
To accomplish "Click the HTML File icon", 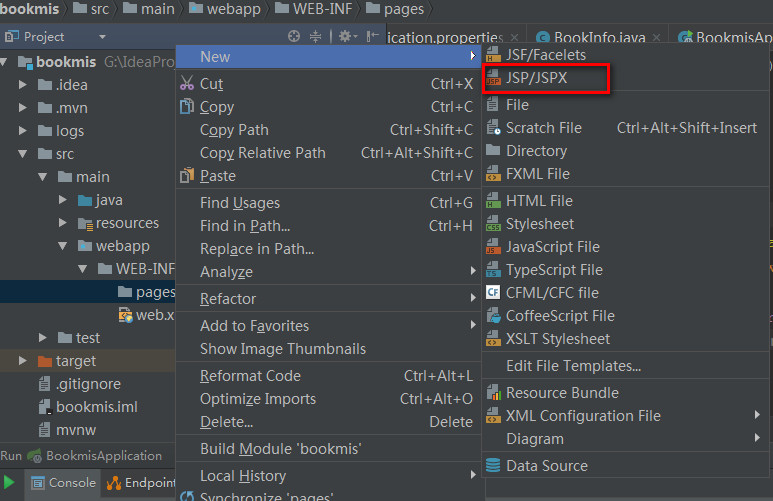I will click(x=493, y=201).
